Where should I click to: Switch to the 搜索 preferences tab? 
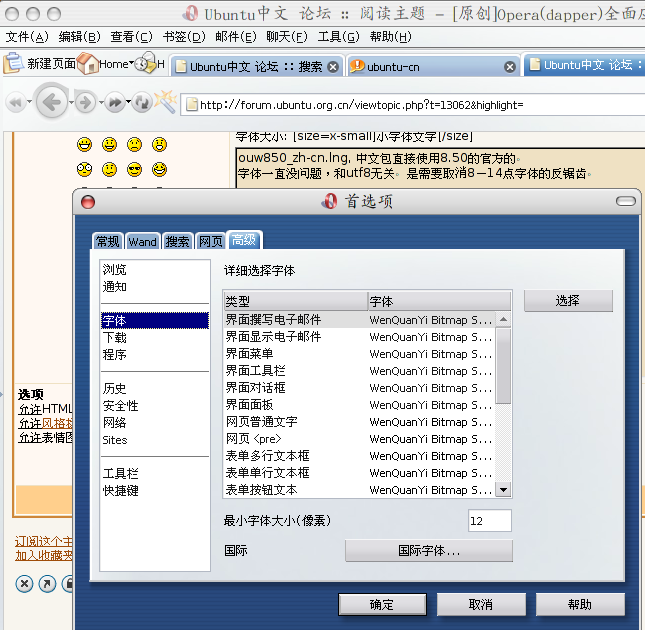tap(177, 241)
